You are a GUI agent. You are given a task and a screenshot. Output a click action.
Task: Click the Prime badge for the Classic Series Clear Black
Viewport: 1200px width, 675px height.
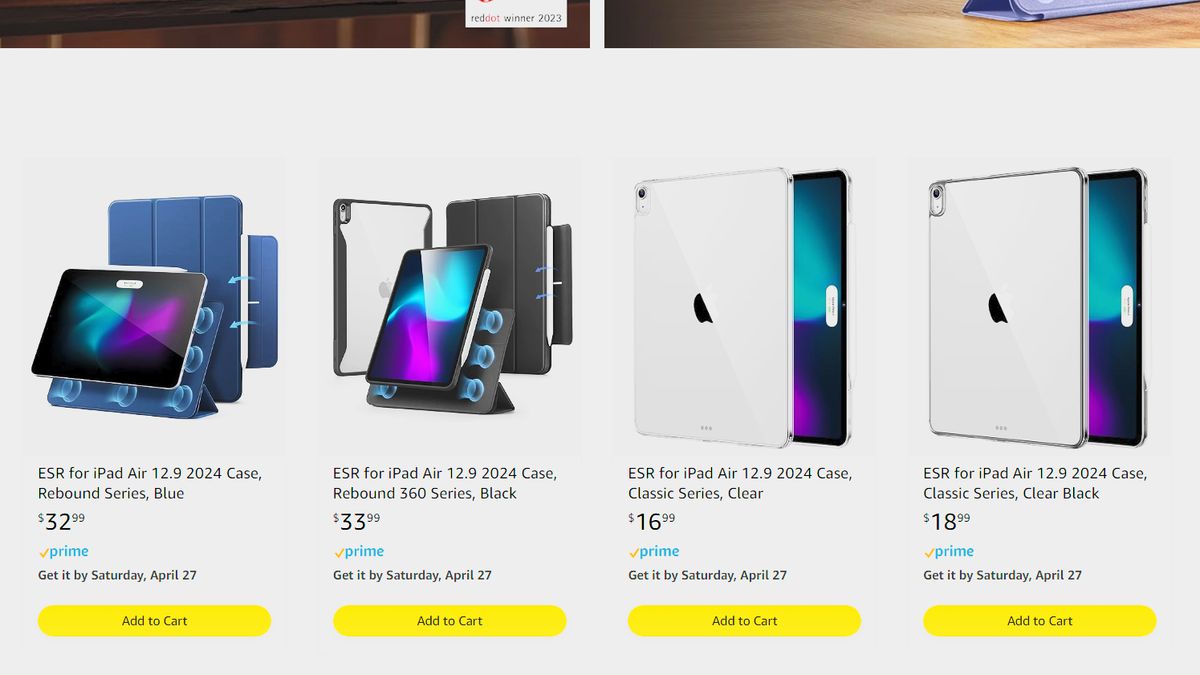click(x=948, y=551)
